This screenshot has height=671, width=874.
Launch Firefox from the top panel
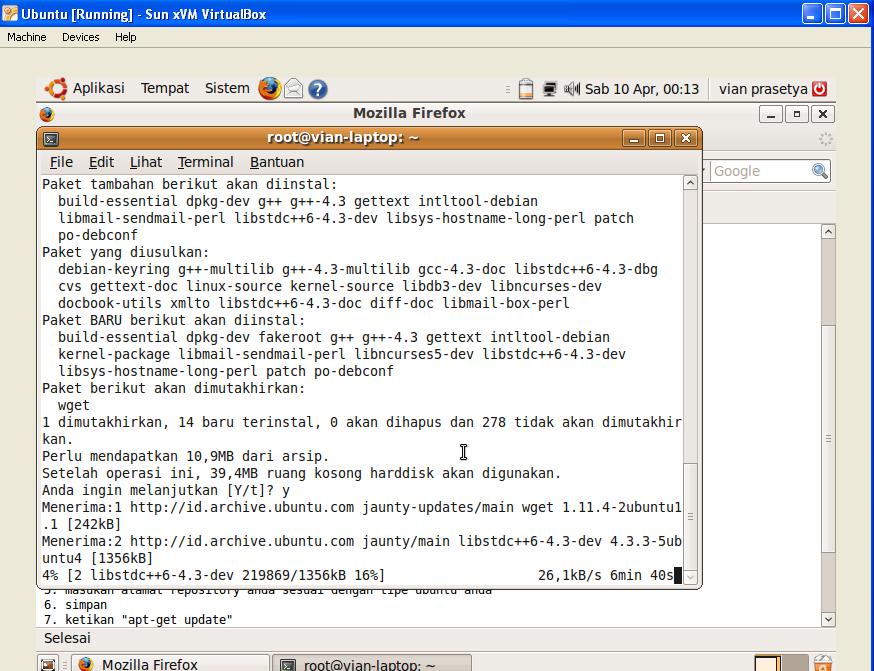pos(269,89)
